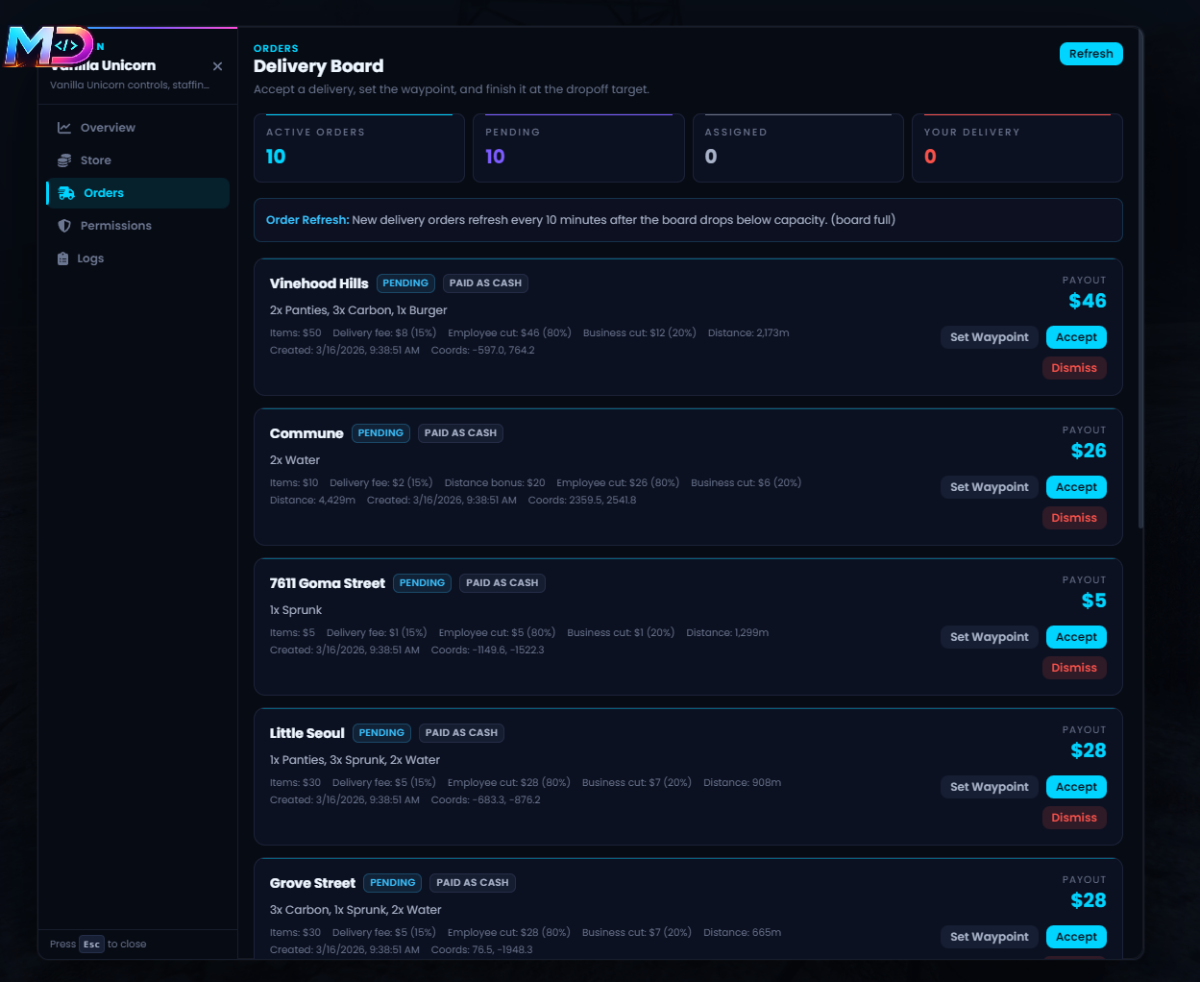Accept the Little Seoul delivery
The image size is (1200, 982).
1076,787
